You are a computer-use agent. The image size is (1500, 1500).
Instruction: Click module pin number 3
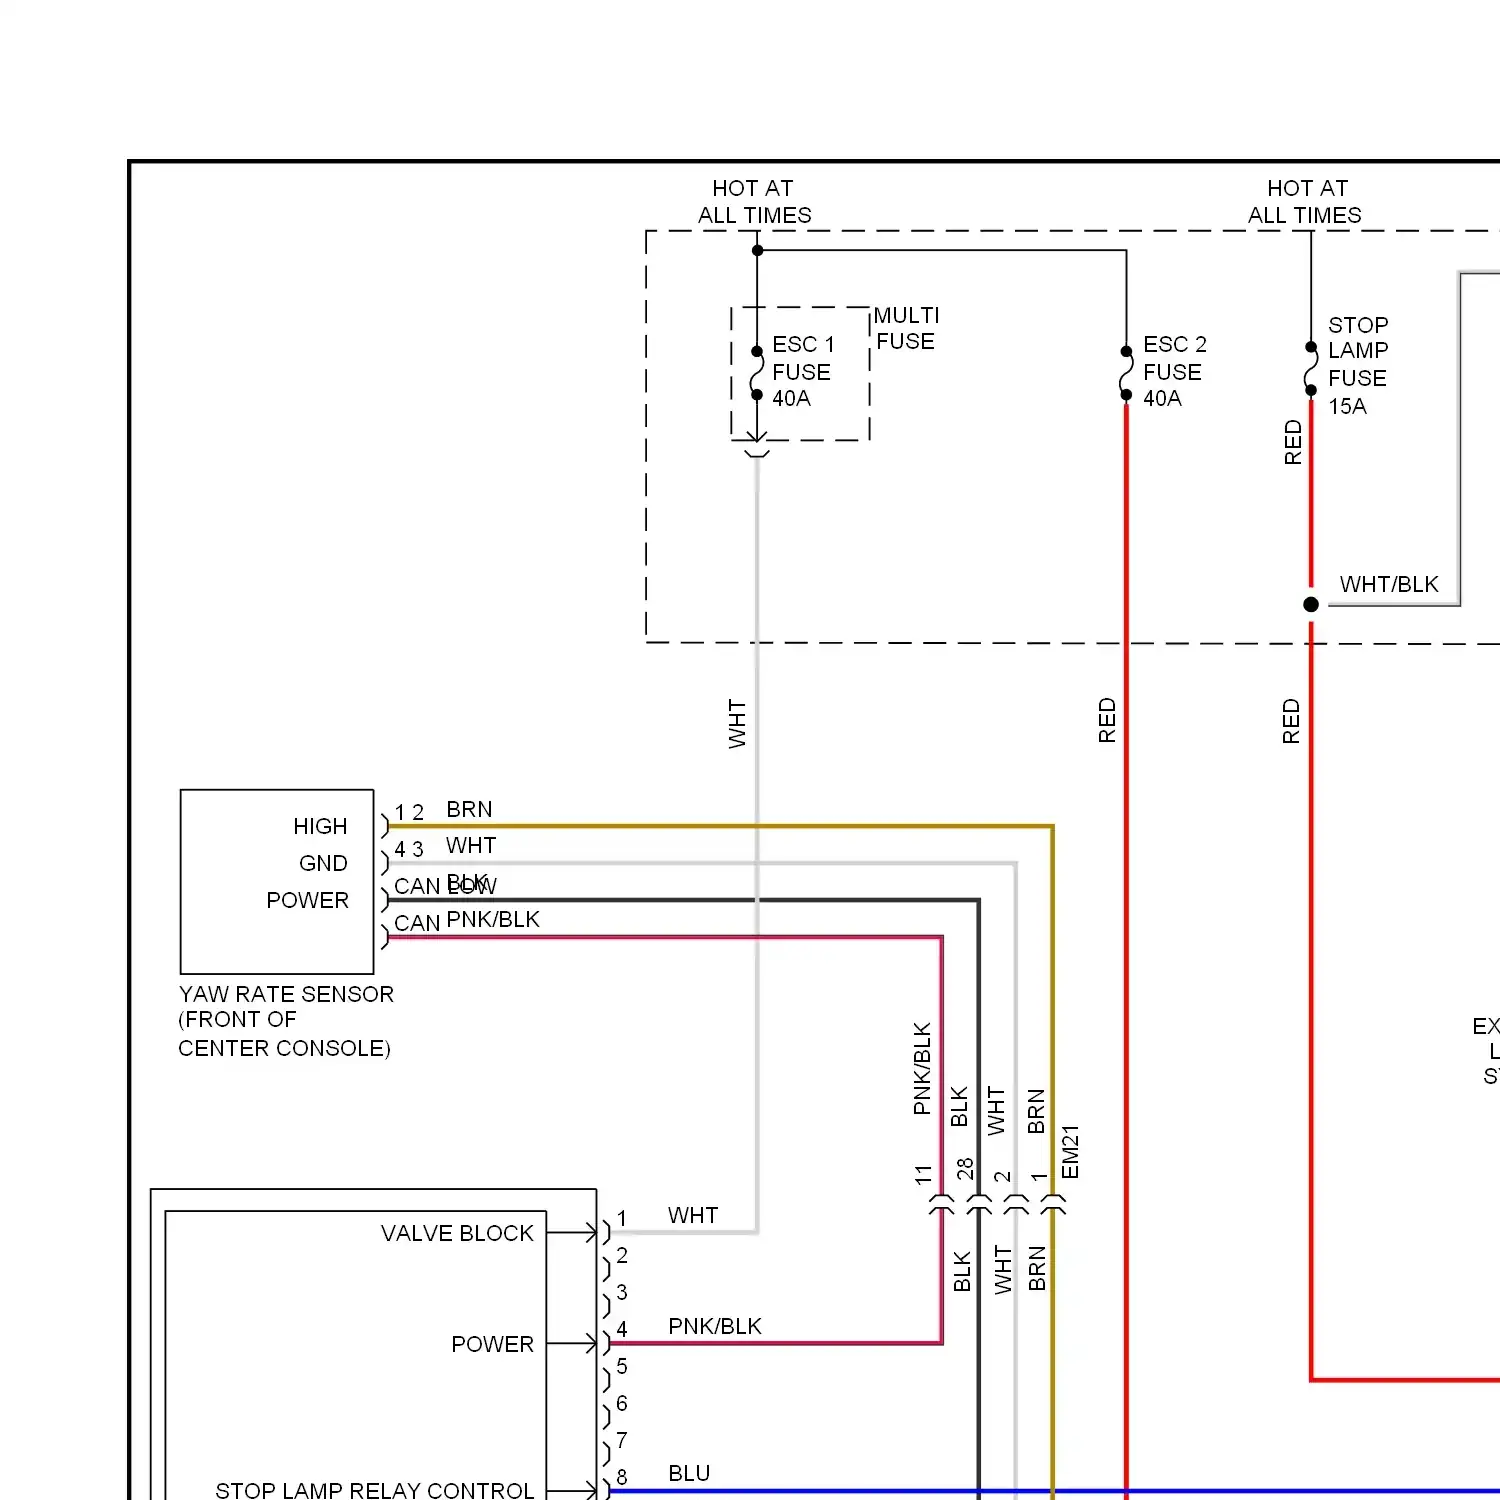(x=622, y=1292)
